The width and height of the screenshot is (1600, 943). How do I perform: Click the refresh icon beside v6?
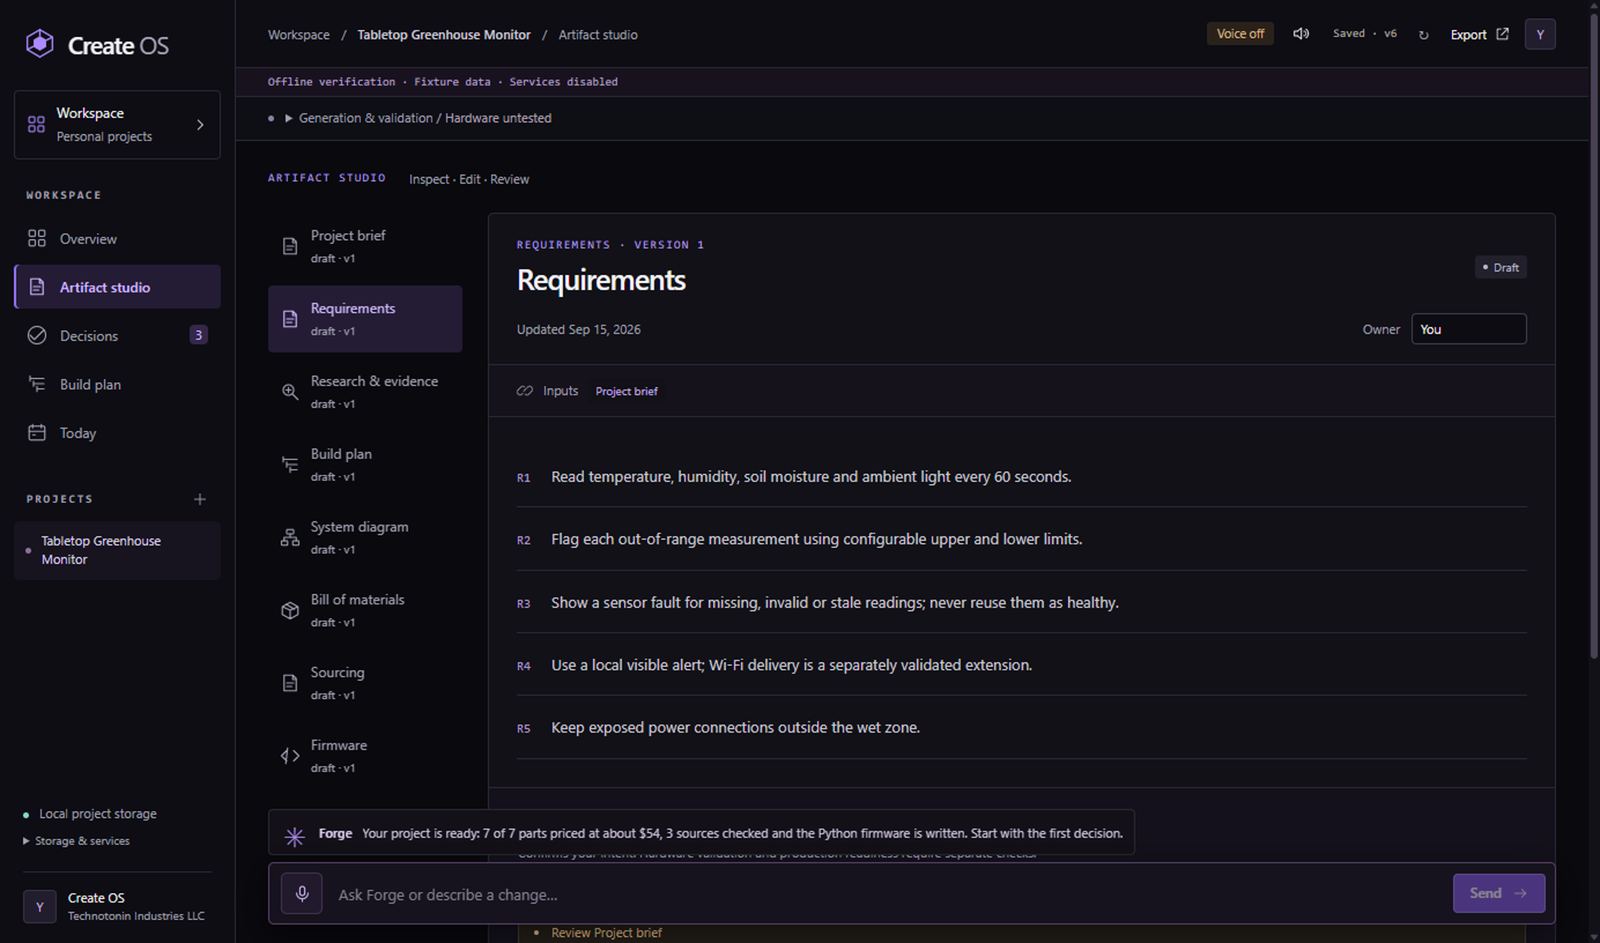pos(1423,35)
